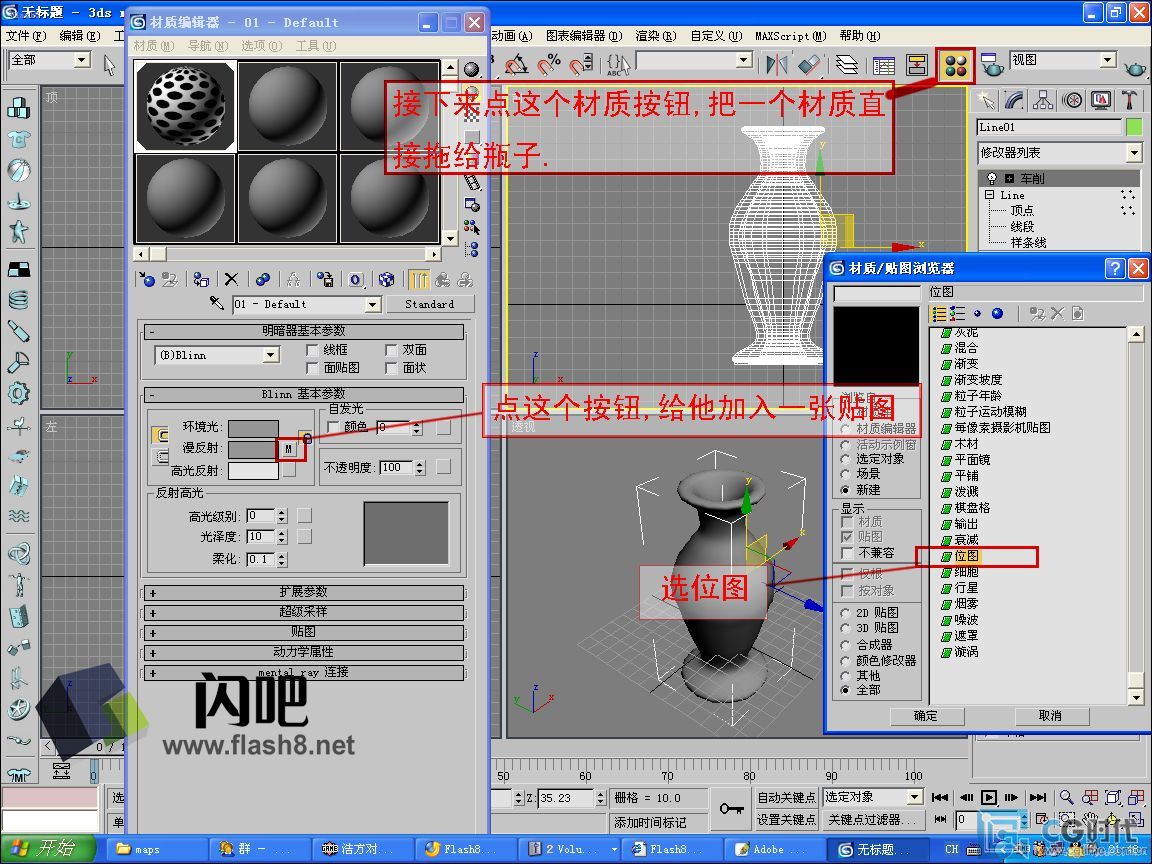Open the Hierarchy command panel tab
The width and height of the screenshot is (1152, 864).
1043,100
